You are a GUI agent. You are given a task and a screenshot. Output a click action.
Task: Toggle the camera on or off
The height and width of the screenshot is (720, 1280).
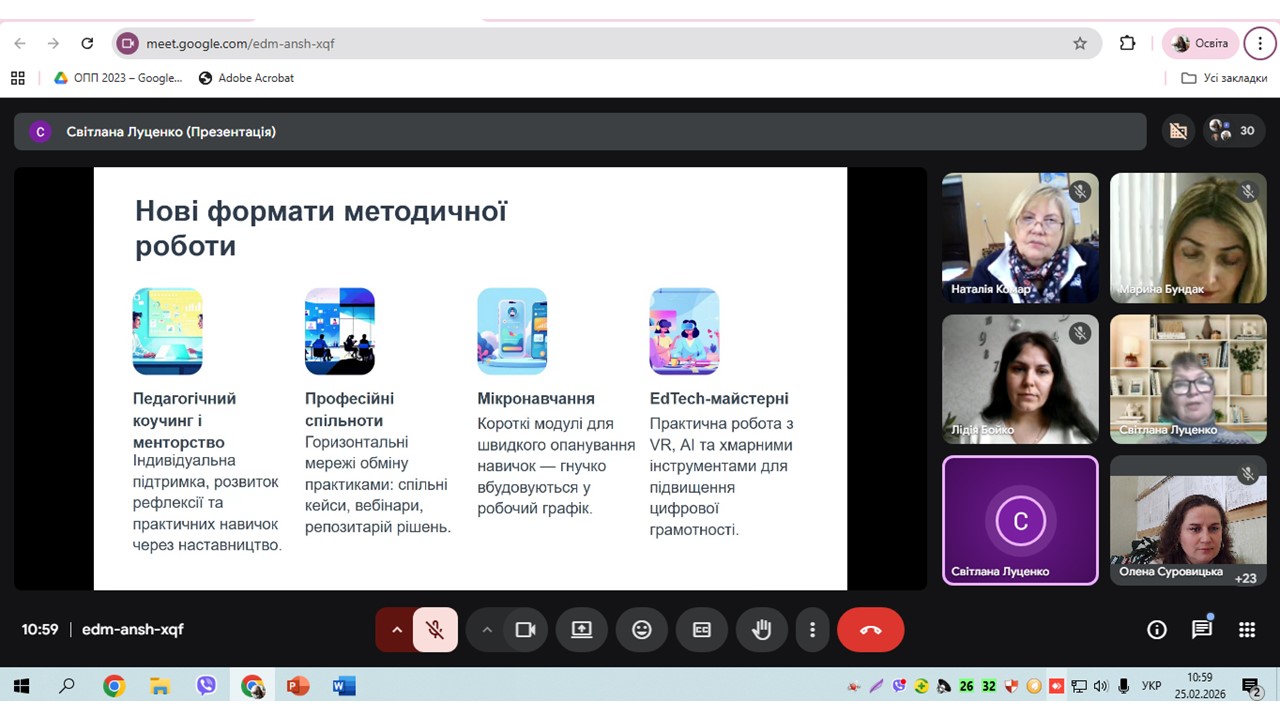(x=525, y=630)
